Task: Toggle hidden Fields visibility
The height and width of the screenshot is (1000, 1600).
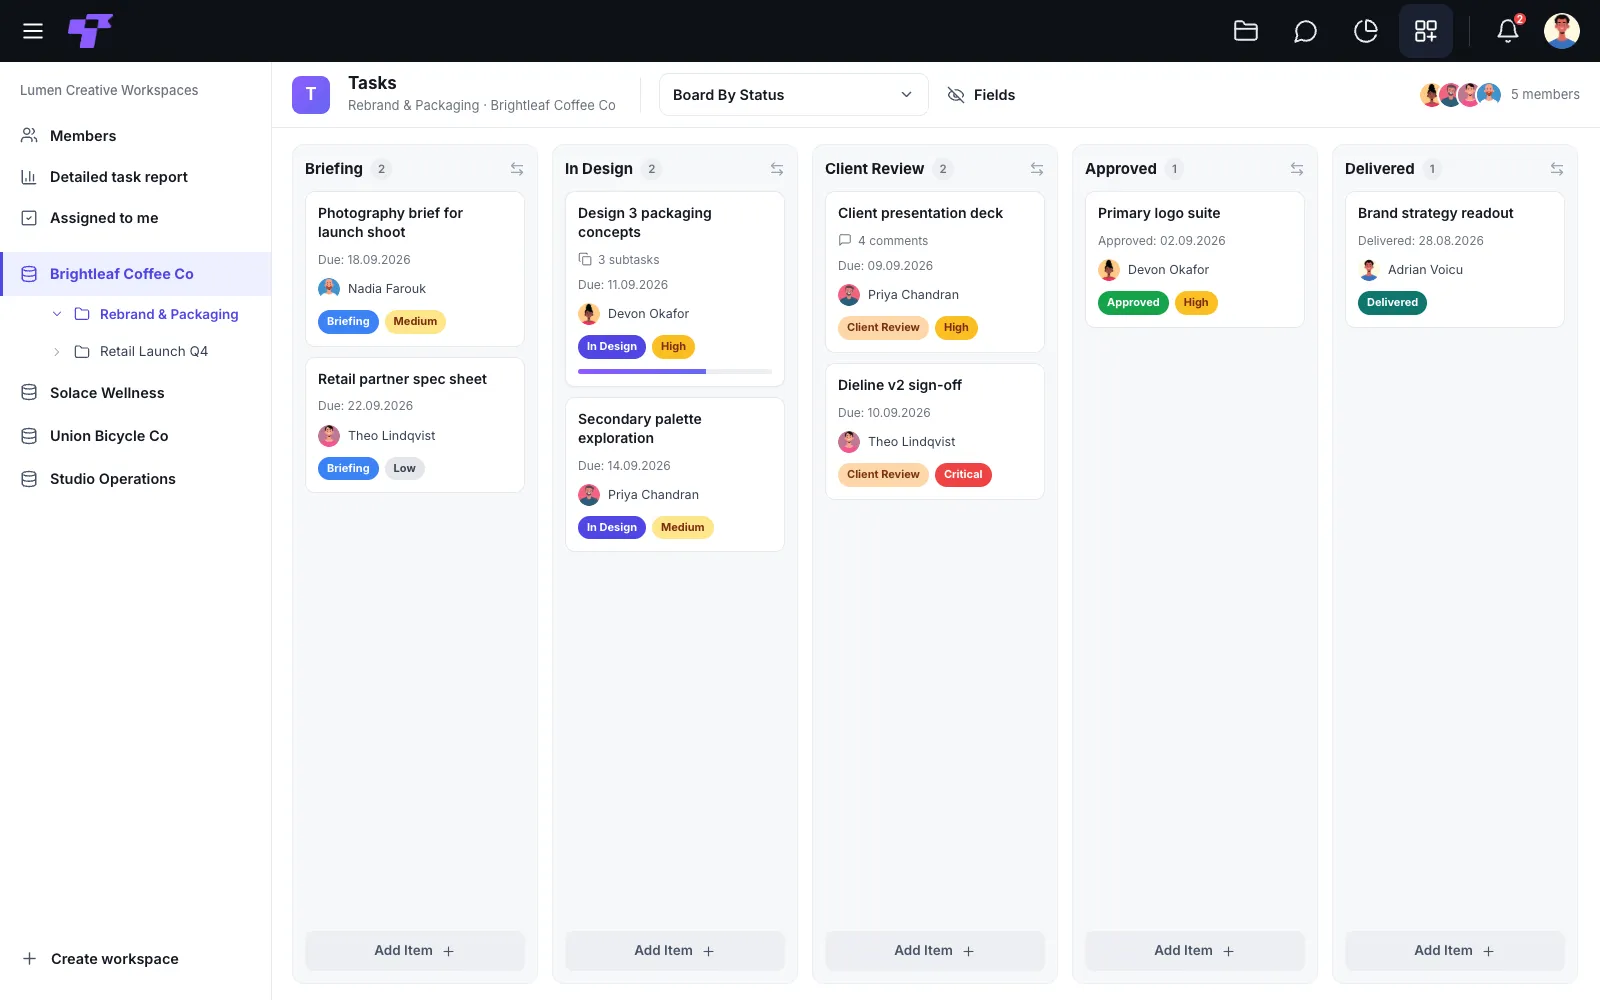Action: coord(981,95)
